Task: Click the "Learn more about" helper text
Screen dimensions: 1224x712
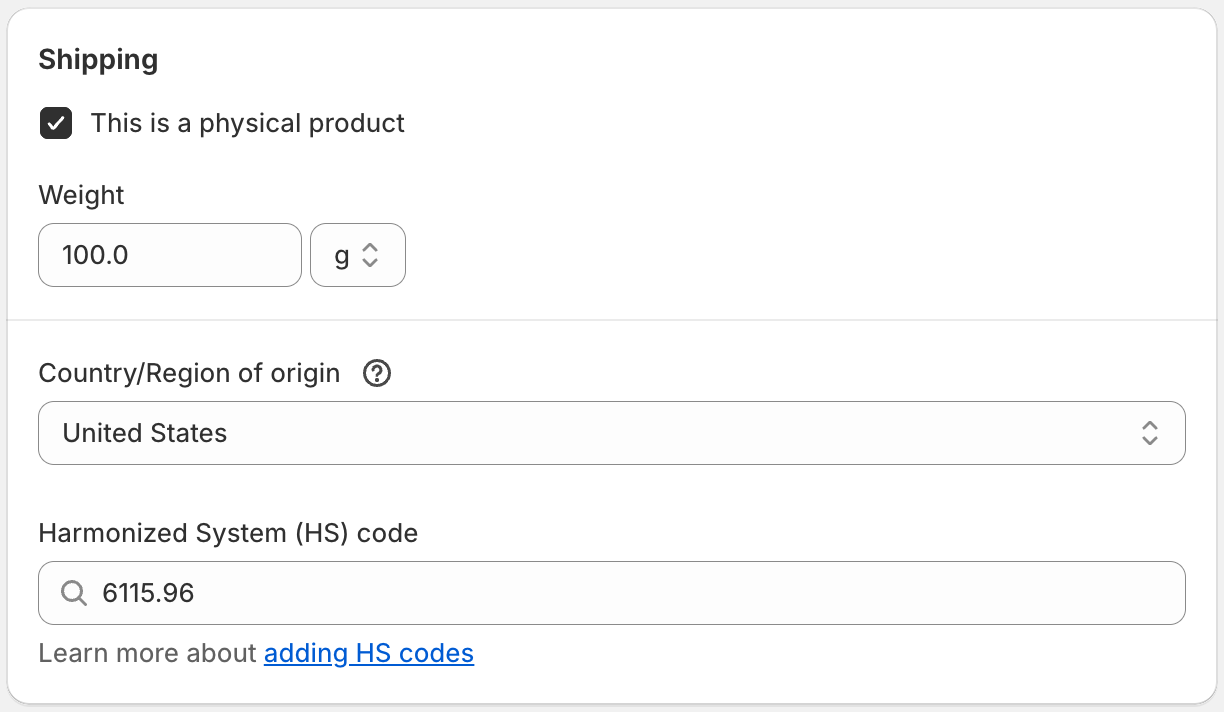Action: [147, 654]
